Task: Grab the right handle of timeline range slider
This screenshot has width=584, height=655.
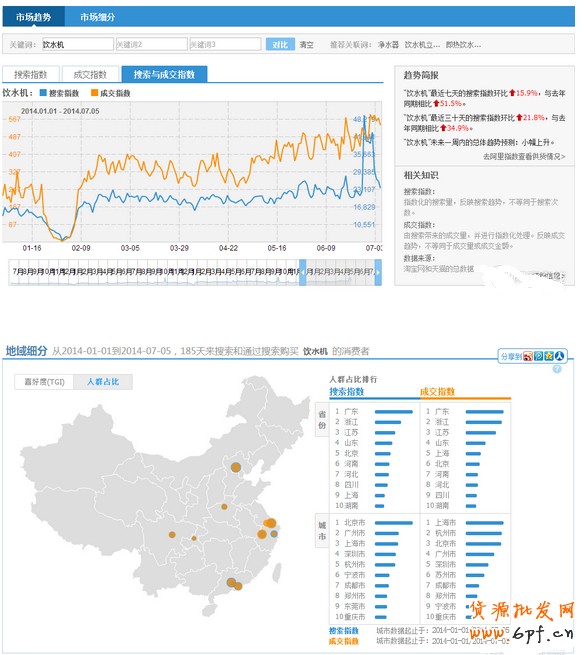Action: point(378,272)
